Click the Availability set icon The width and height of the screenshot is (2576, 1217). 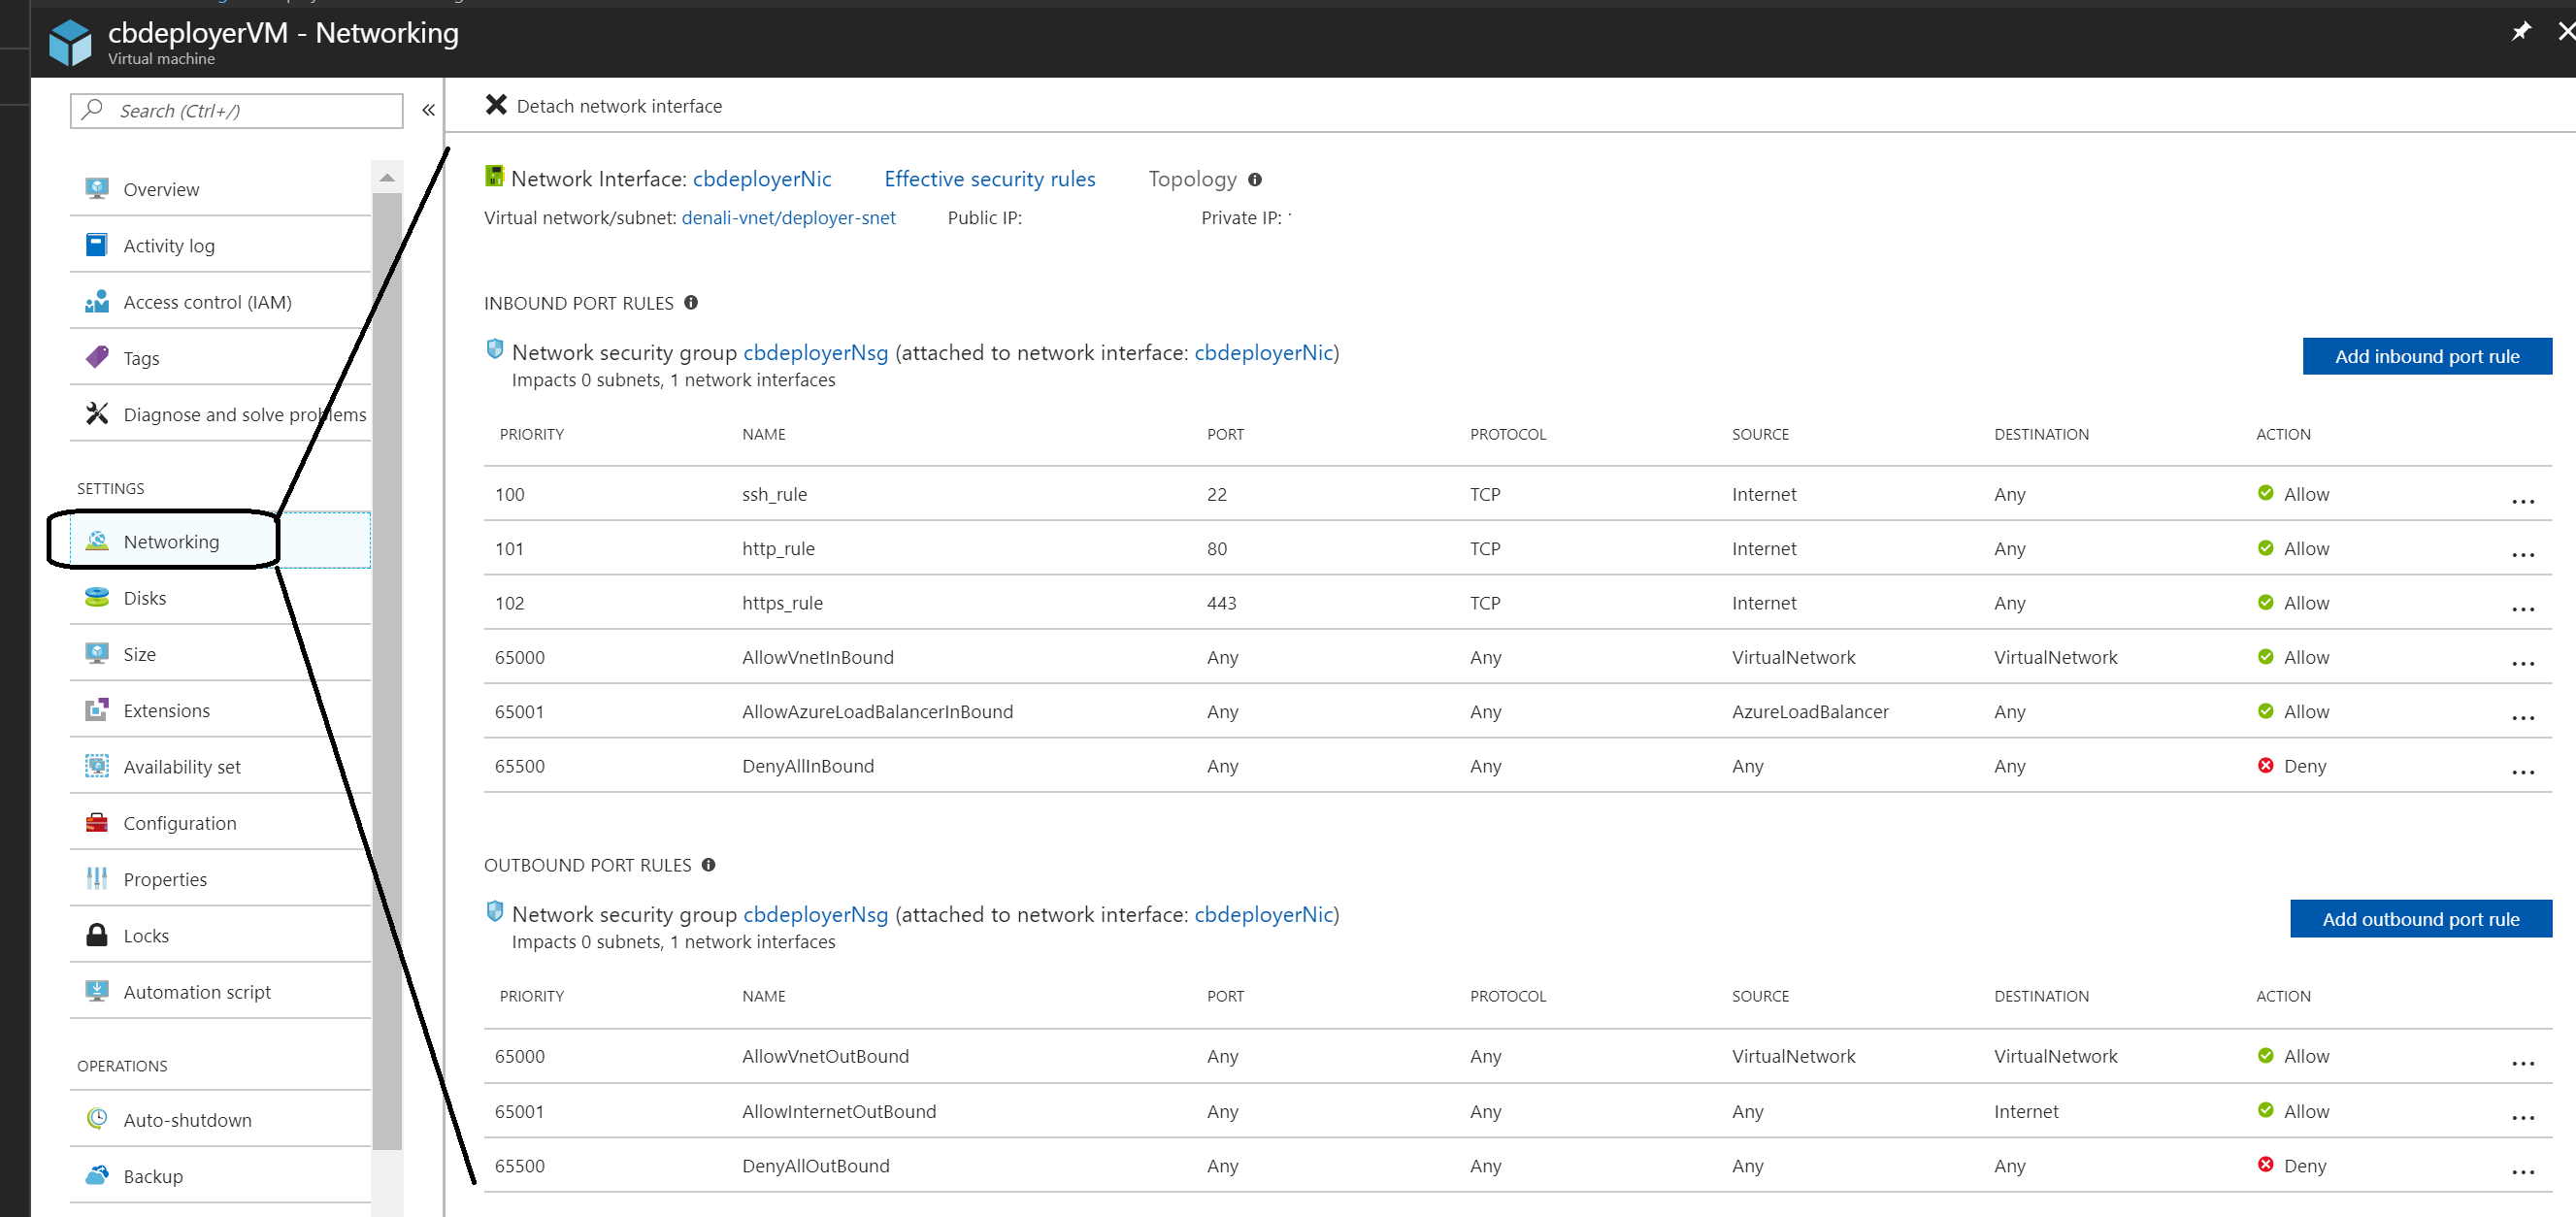pyautogui.click(x=97, y=766)
